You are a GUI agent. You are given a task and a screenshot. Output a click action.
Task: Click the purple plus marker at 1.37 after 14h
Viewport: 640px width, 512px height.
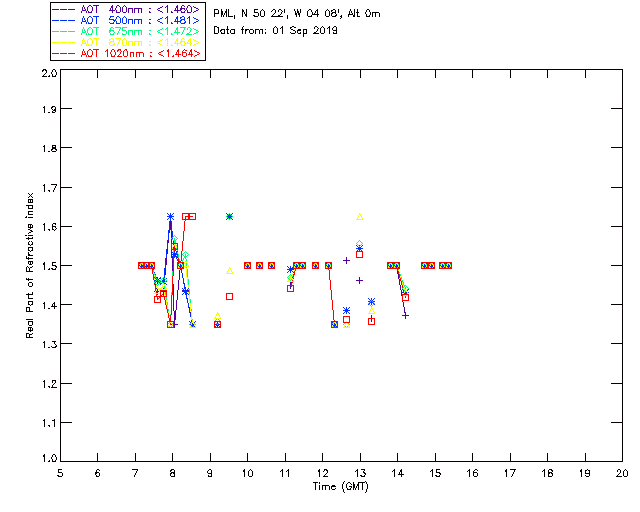(405, 316)
